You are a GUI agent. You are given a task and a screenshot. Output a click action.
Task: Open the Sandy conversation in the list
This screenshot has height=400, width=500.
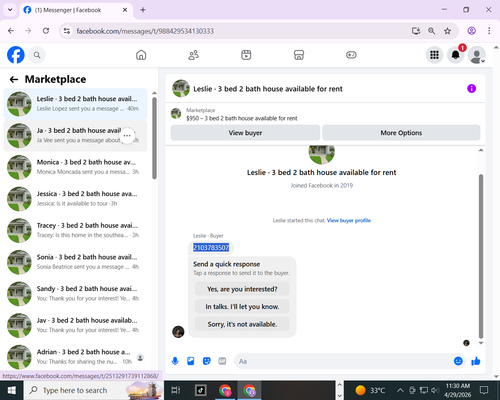pos(75,294)
